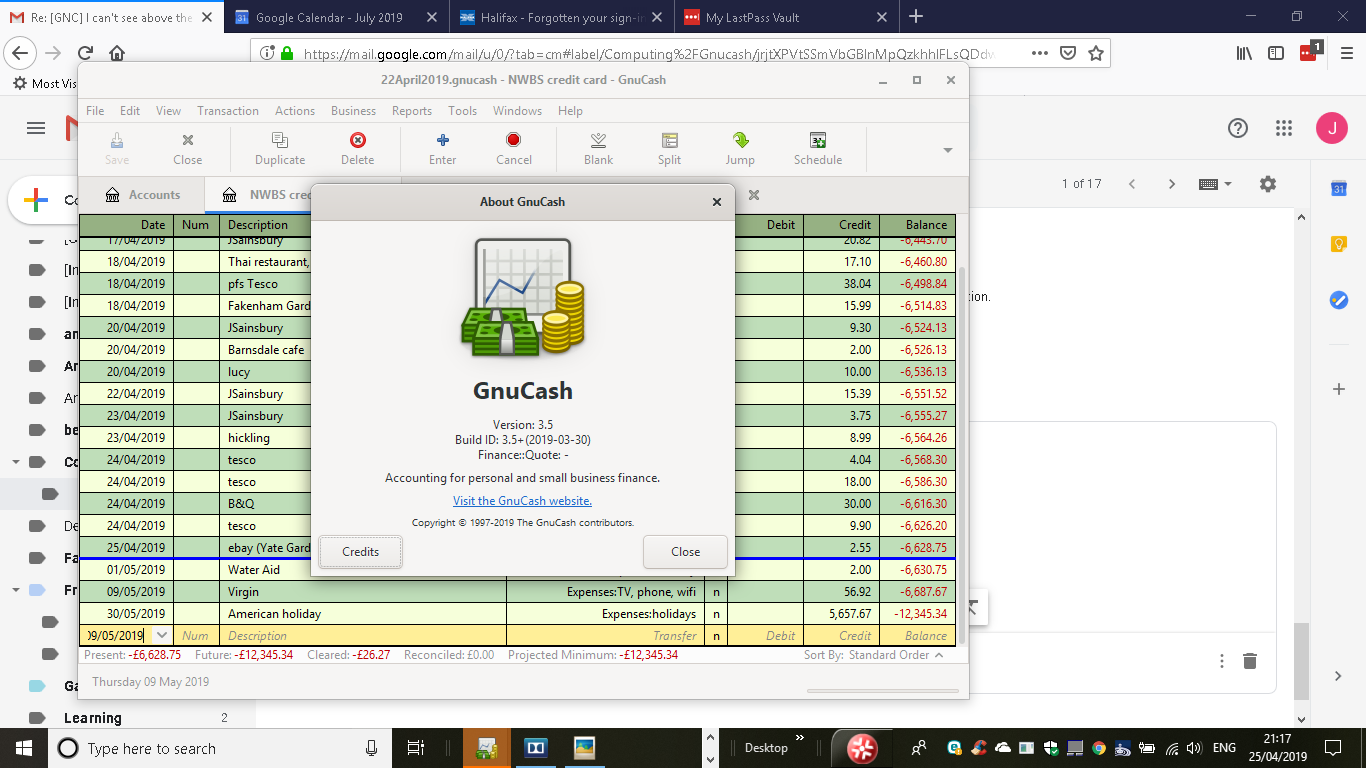Open the Reports menu
The height and width of the screenshot is (768, 1366).
[x=412, y=111]
